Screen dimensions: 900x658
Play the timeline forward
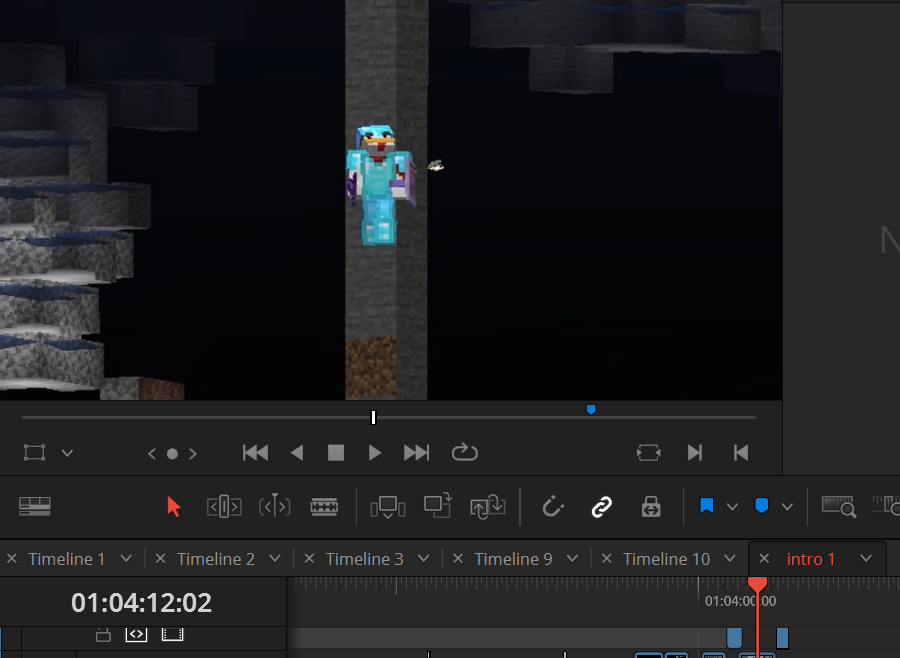pyautogui.click(x=375, y=453)
